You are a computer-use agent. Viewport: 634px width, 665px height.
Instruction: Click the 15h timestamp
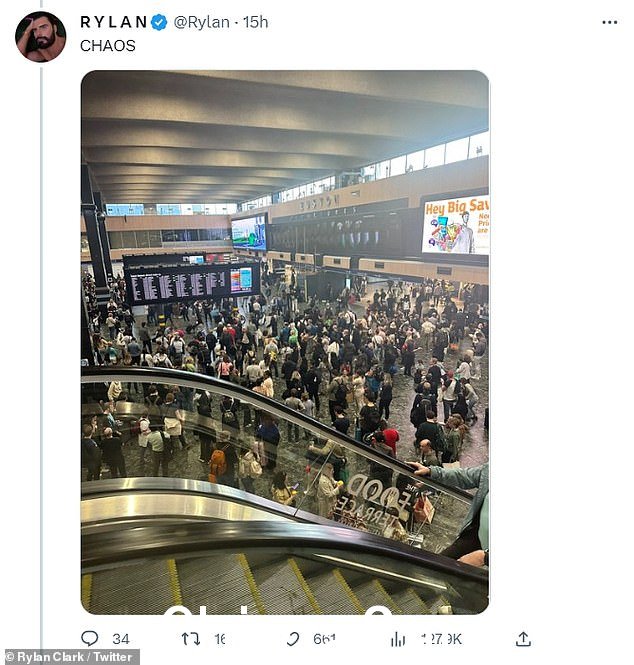(x=255, y=22)
